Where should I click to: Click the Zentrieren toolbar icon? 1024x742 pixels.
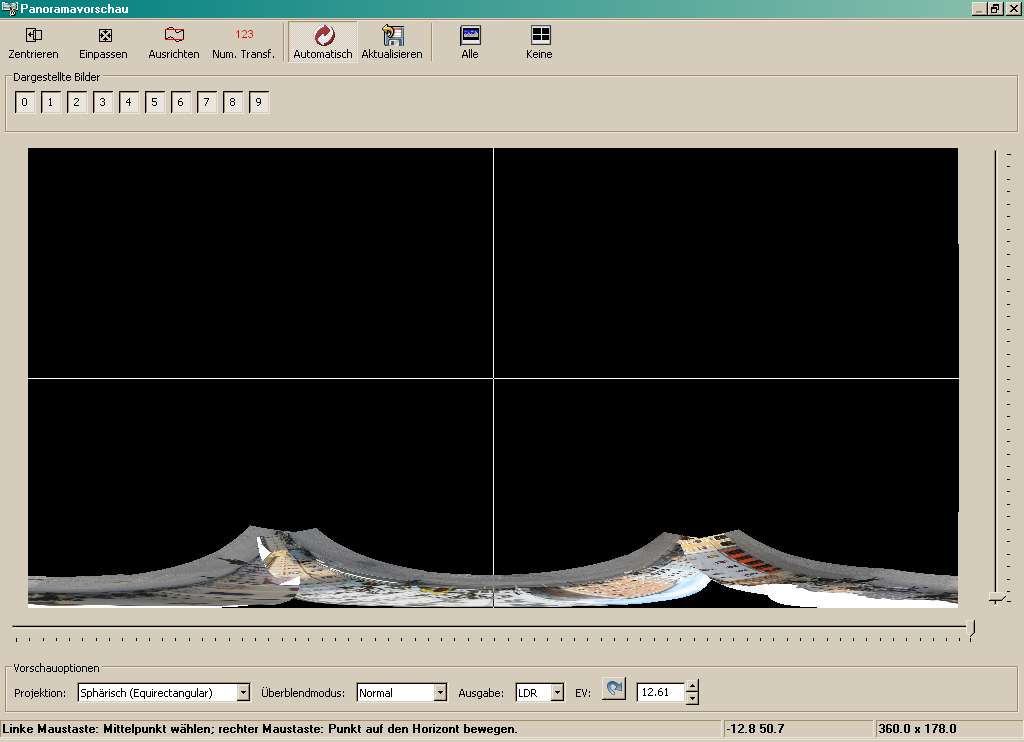(x=33, y=36)
